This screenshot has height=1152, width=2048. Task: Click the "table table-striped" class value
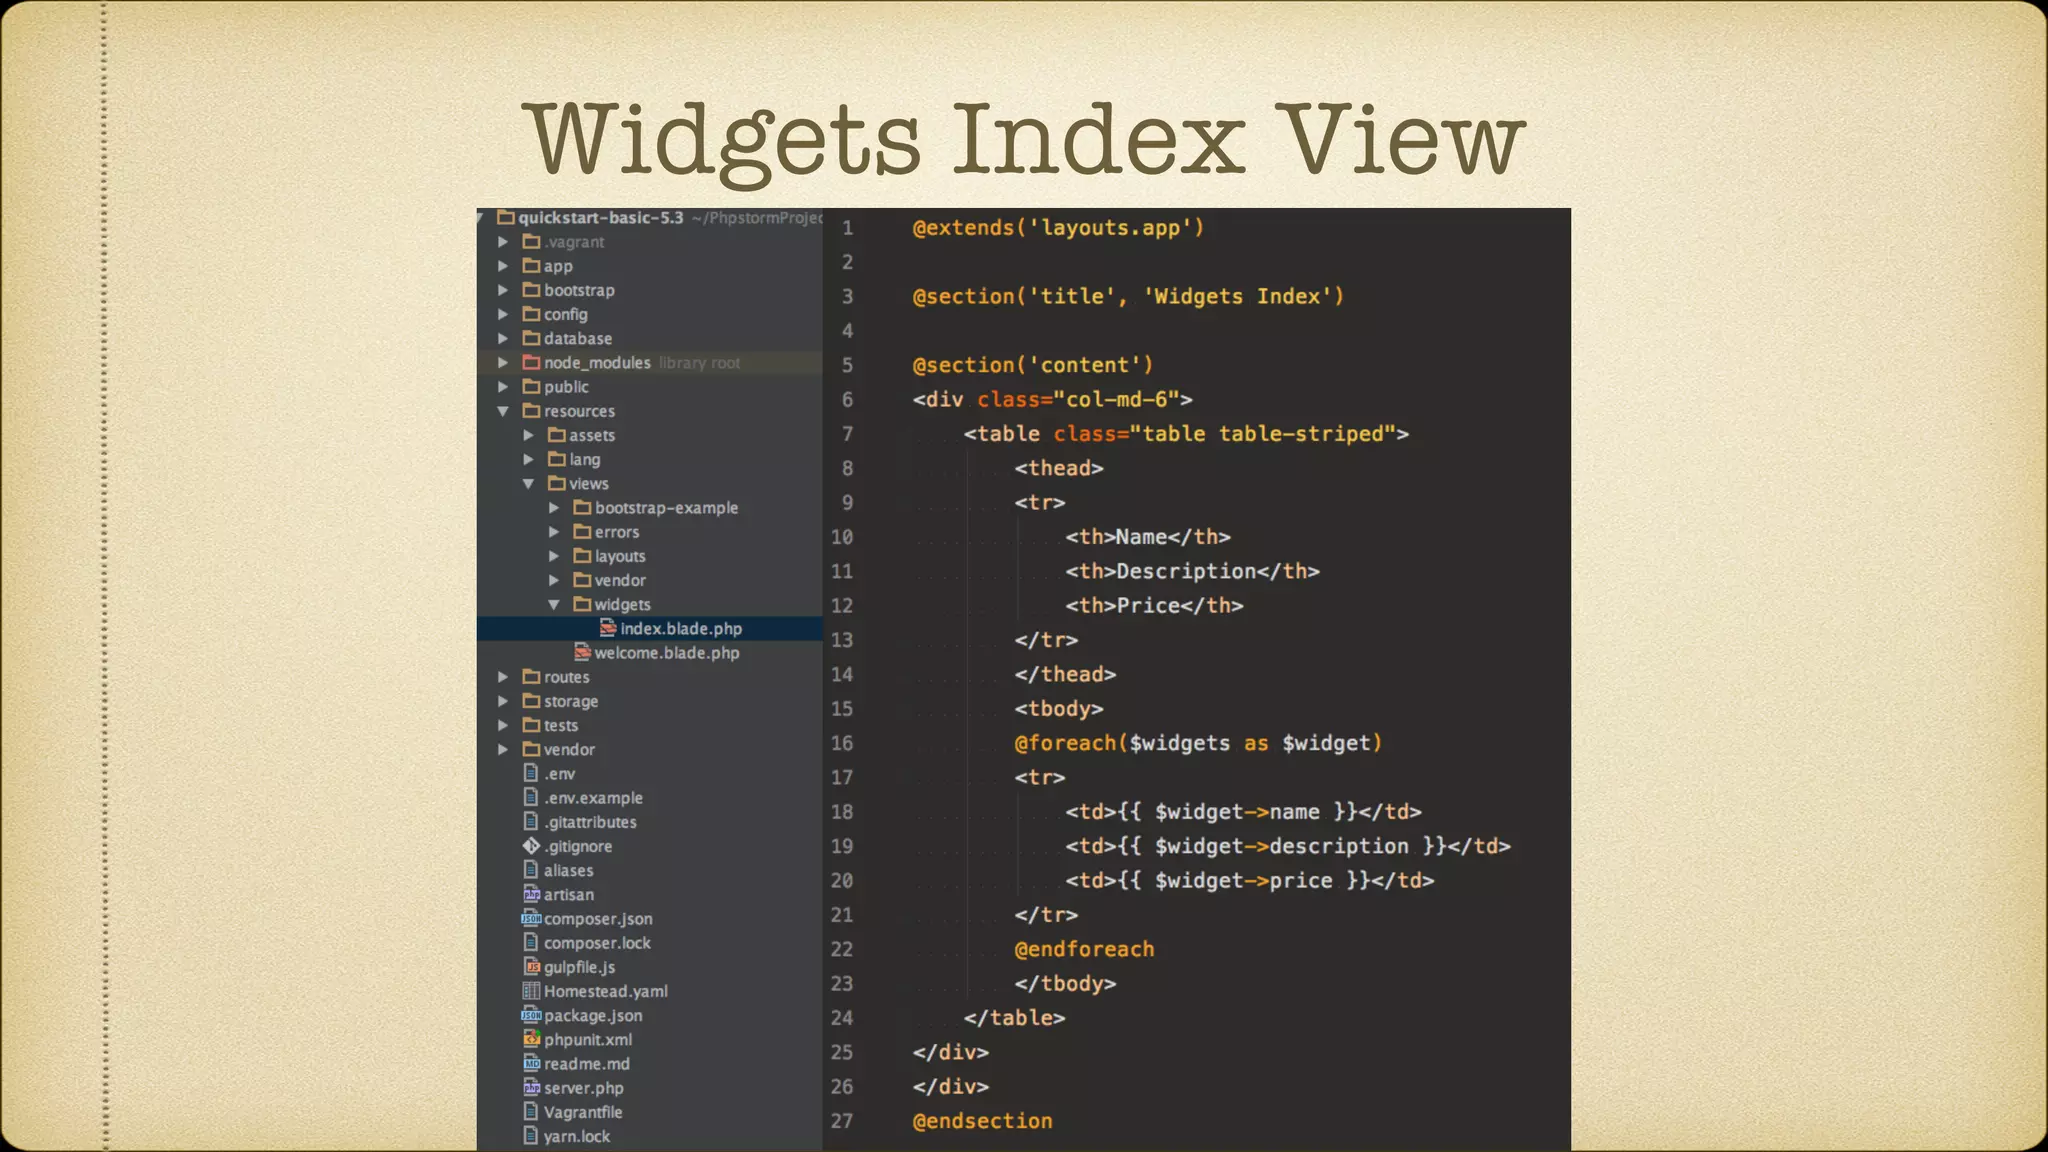pos(1263,434)
